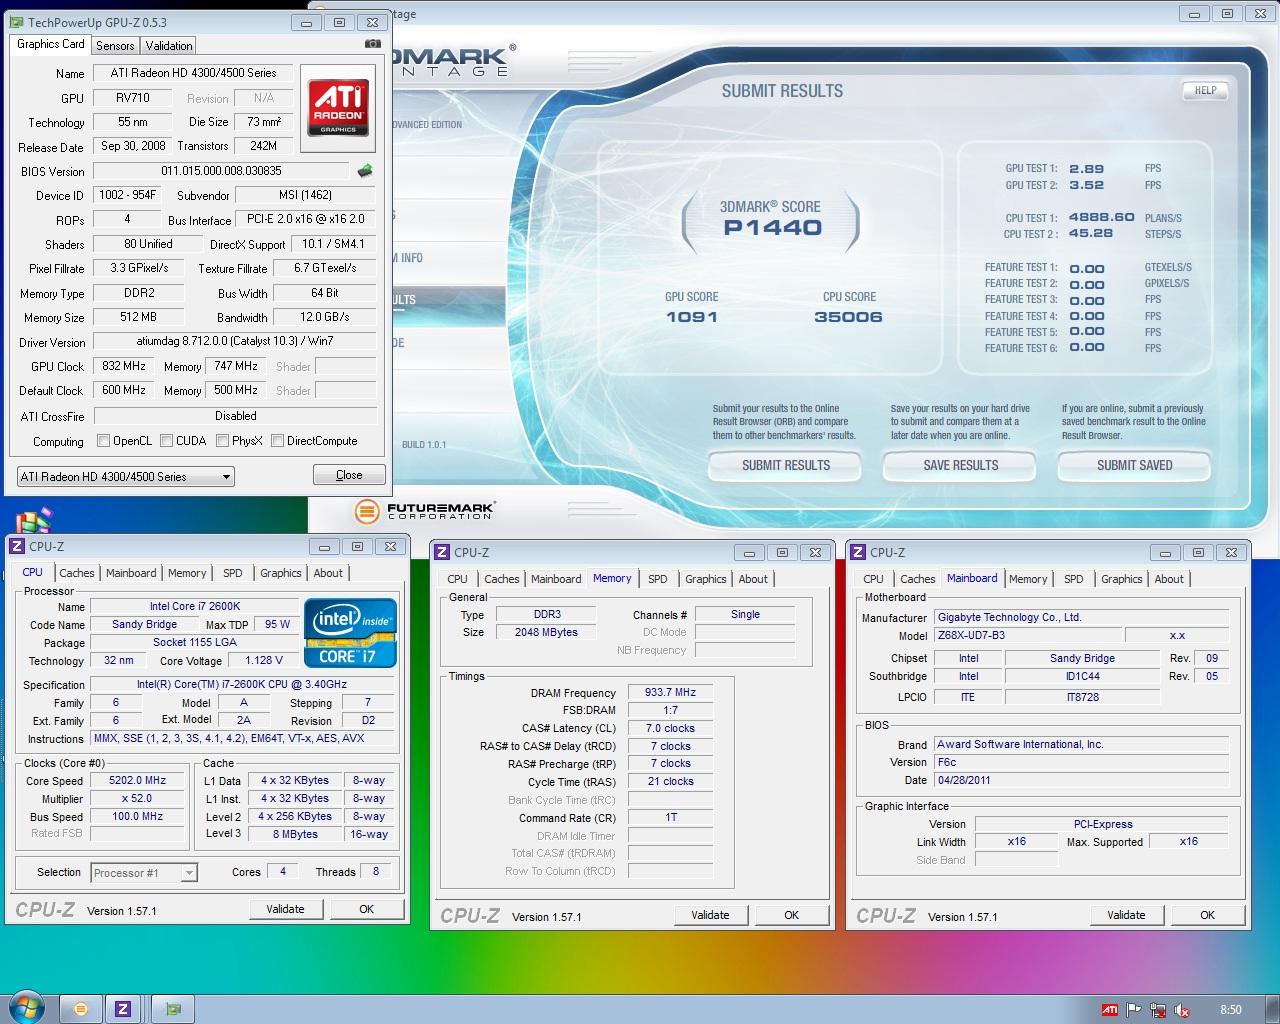Click the 3DMark score P1440
Screen dimensions: 1280x1024
pyautogui.click(x=773, y=228)
